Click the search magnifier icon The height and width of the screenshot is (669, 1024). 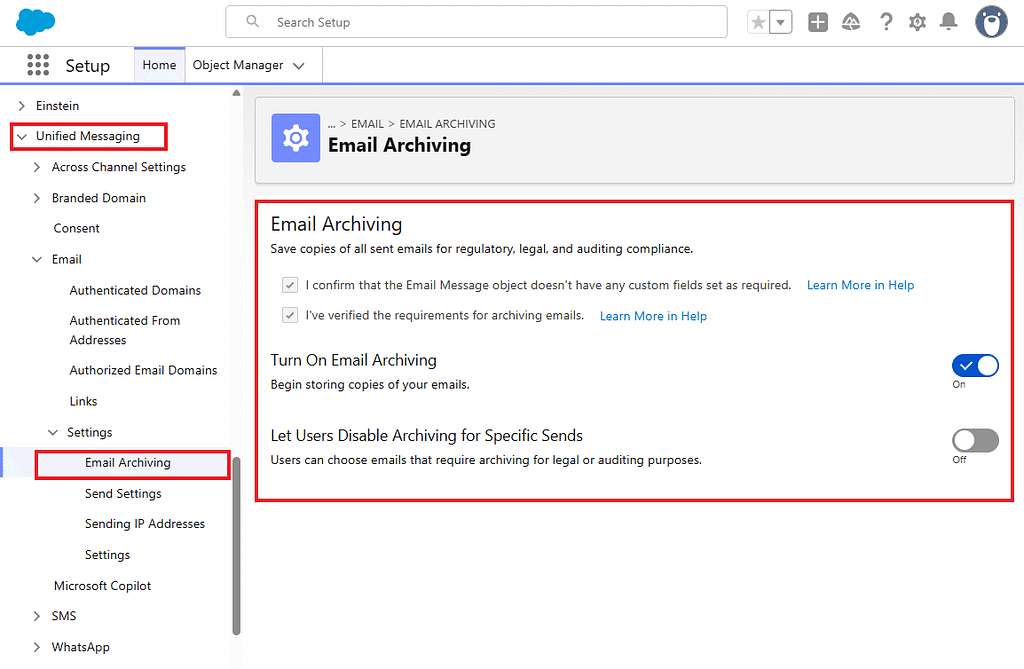coord(252,22)
